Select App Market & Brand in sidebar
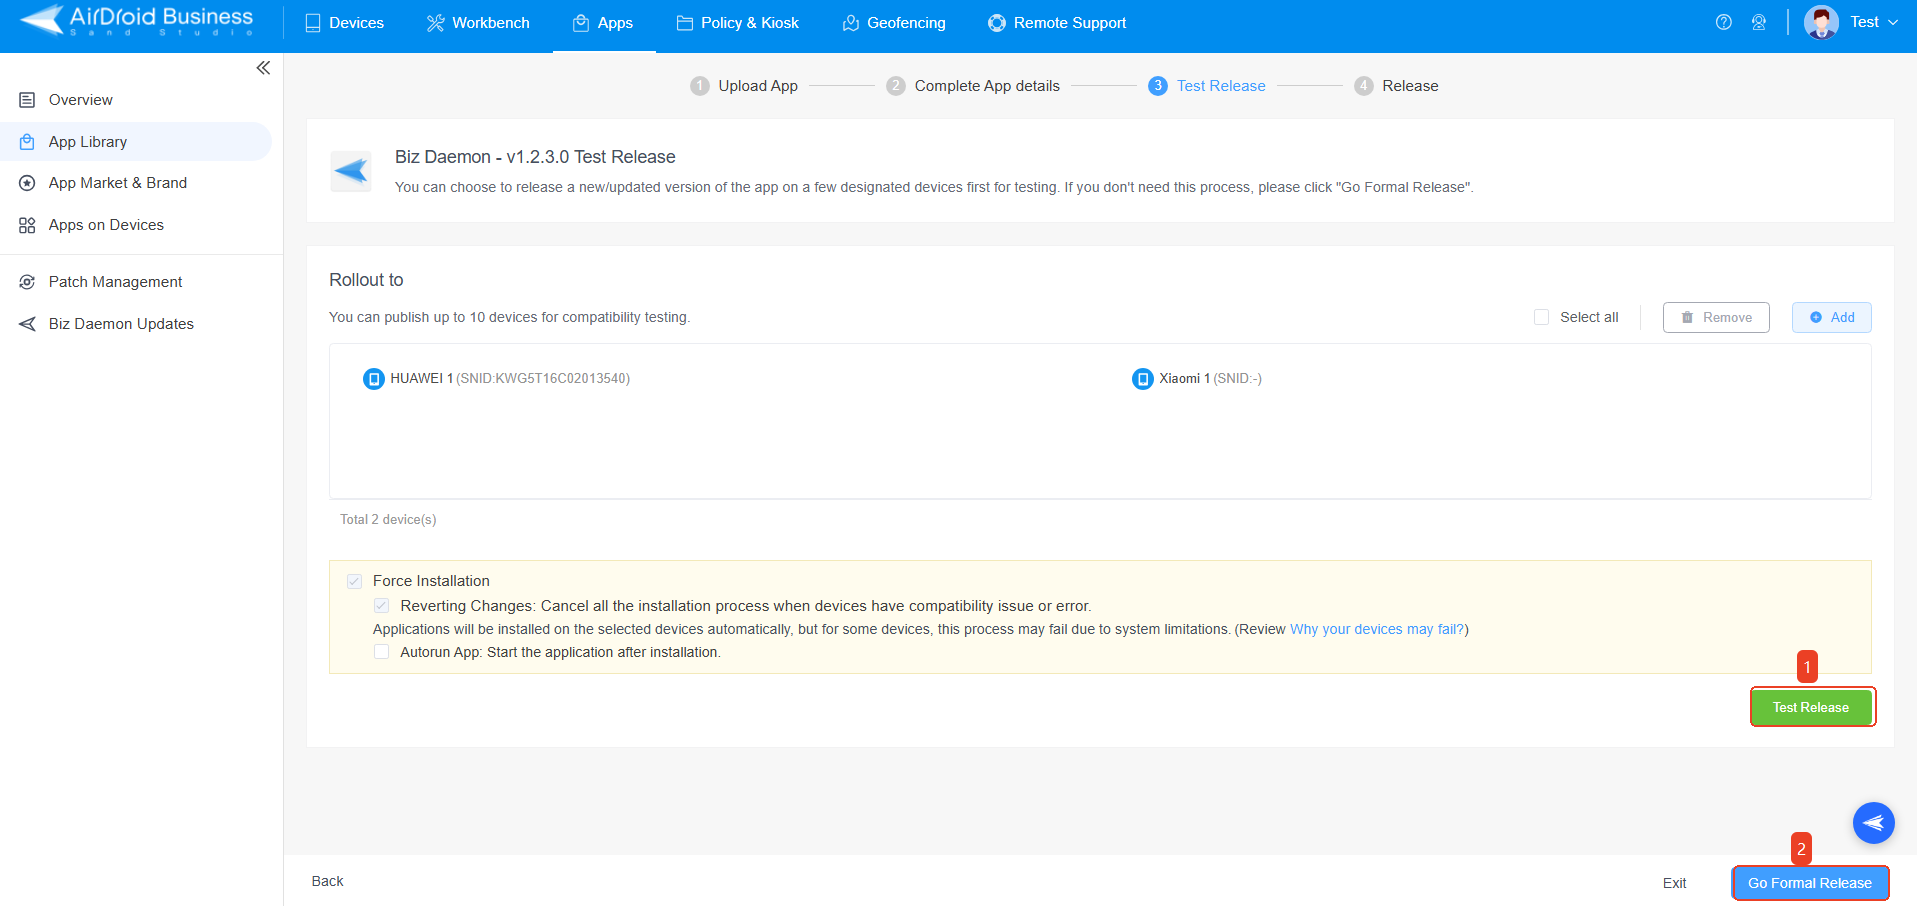The width and height of the screenshot is (1917, 906). (x=117, y=182)
